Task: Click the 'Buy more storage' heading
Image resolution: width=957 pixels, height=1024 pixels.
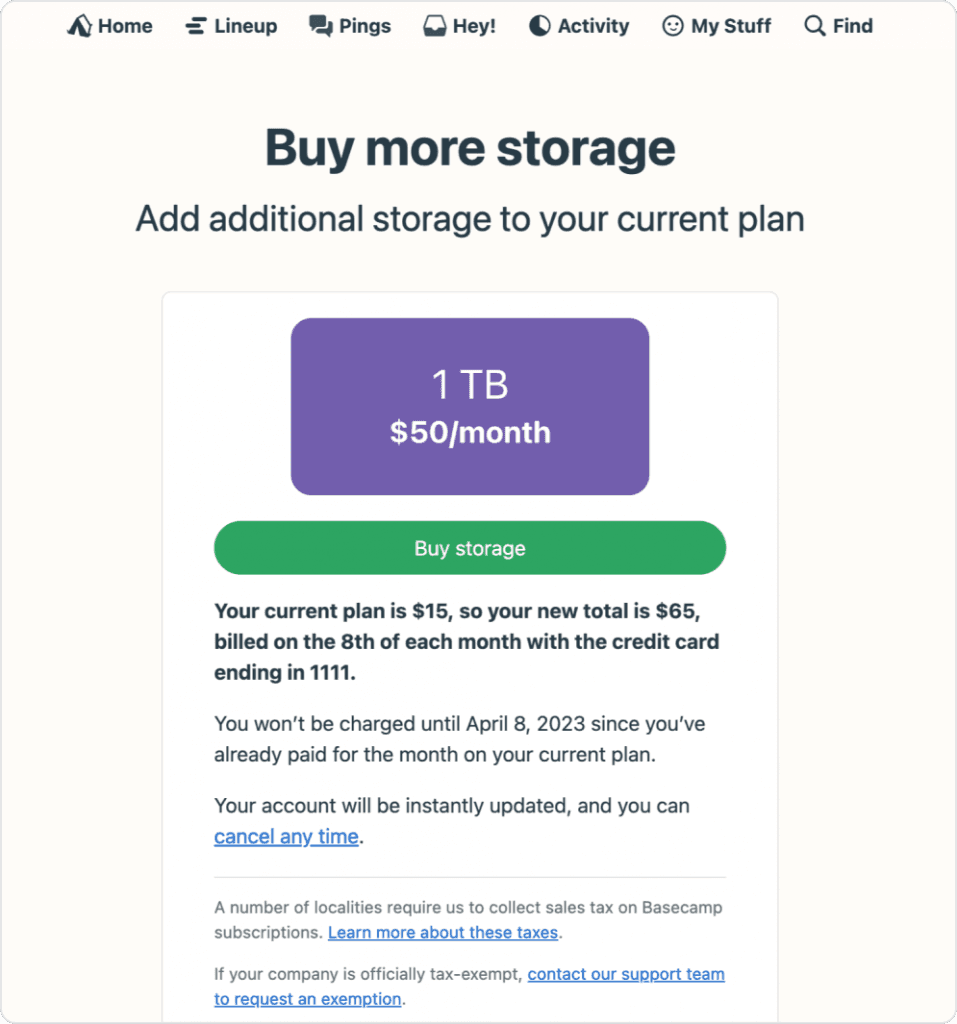Action: click(470, 148)
